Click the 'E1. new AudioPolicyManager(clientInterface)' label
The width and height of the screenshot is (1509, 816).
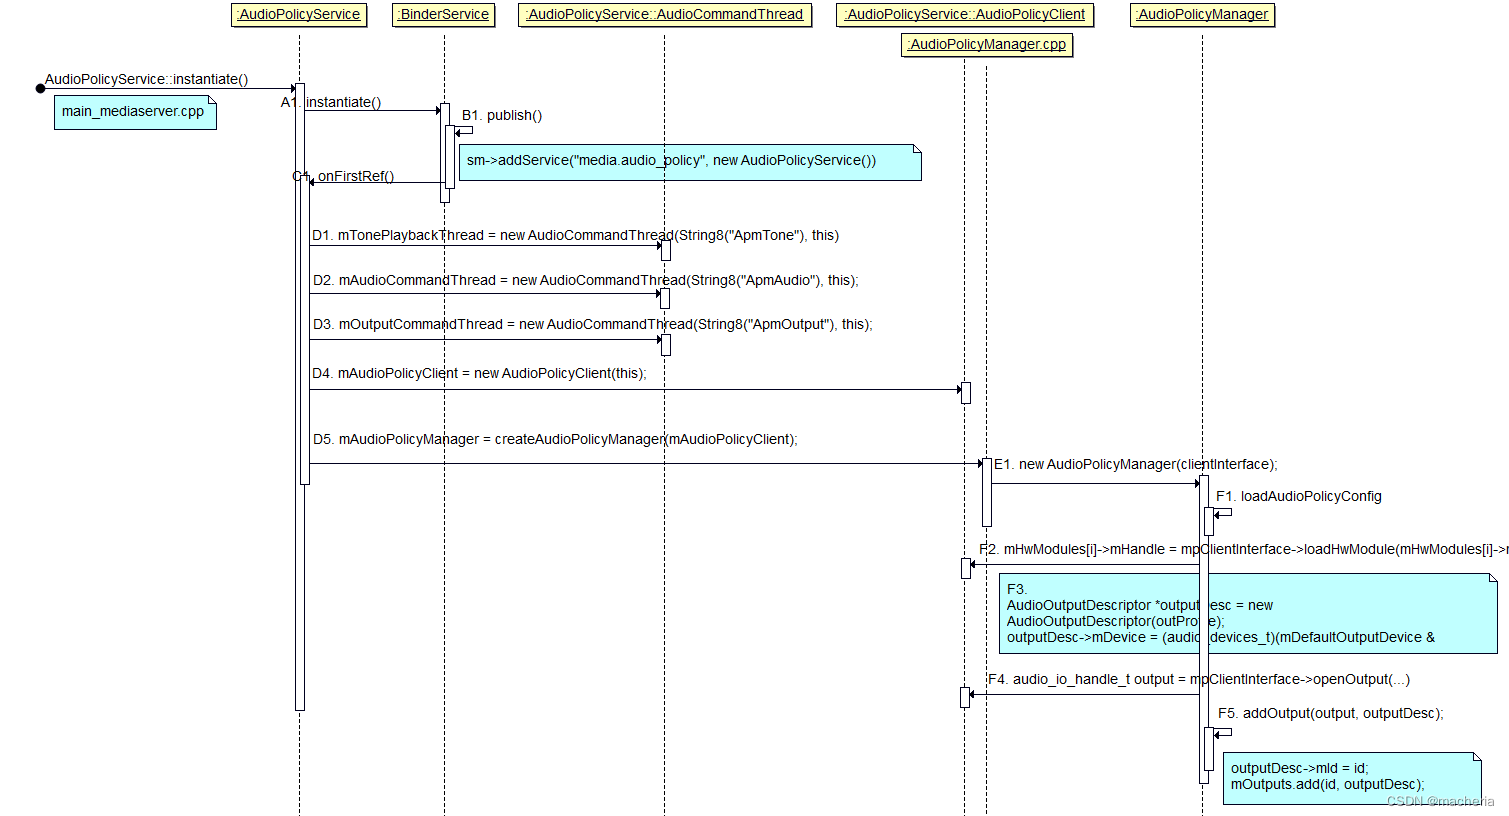point(1136,464)
